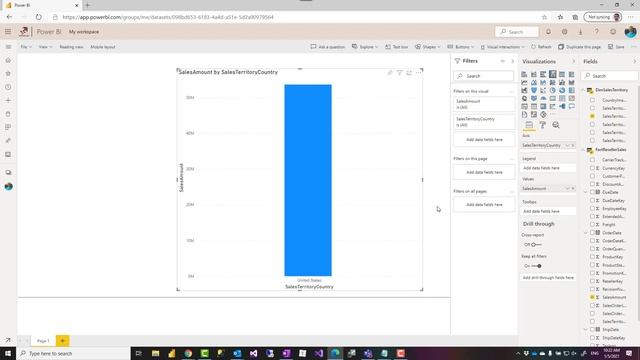Click Duplicate this page

pyautogui.click(x=579, y=47)
